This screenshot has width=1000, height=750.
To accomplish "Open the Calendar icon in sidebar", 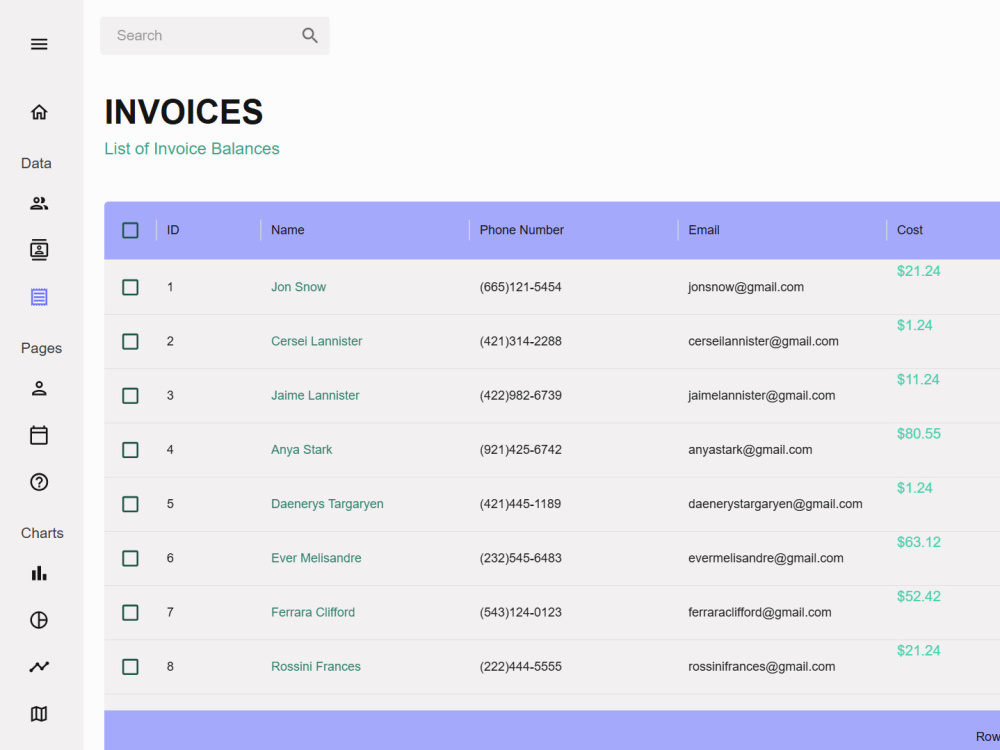I will pos(39,435).
